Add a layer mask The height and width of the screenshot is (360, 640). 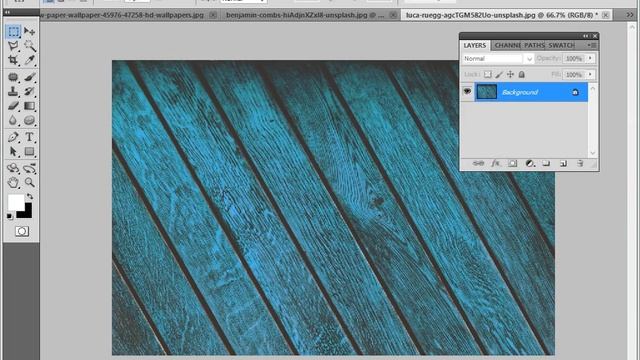click(x=513, y=164)
